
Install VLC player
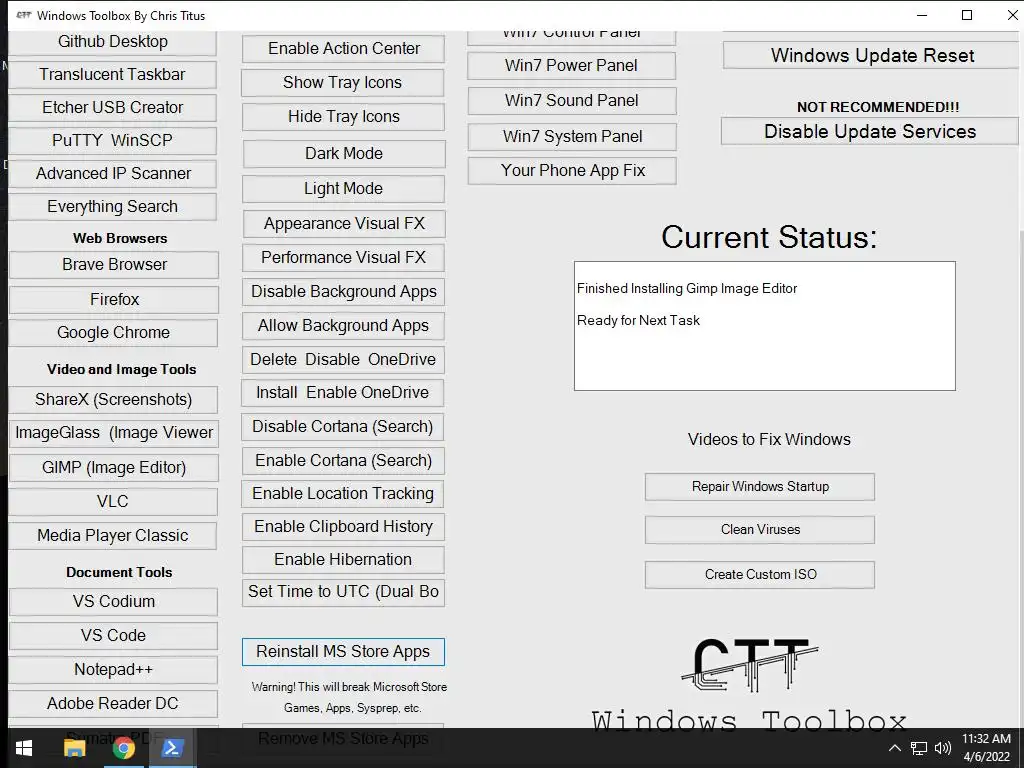coord(113,502)
